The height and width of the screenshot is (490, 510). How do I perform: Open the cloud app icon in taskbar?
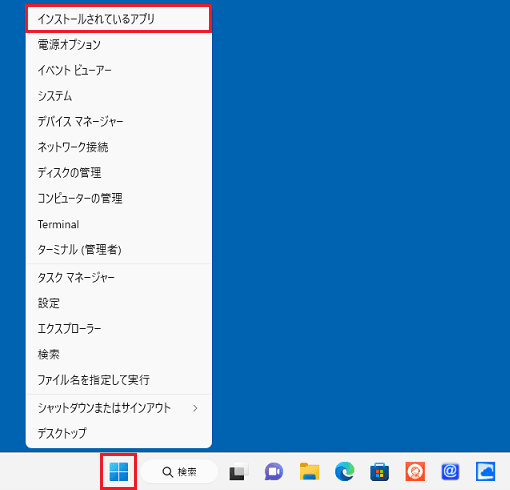pos(485,472)
